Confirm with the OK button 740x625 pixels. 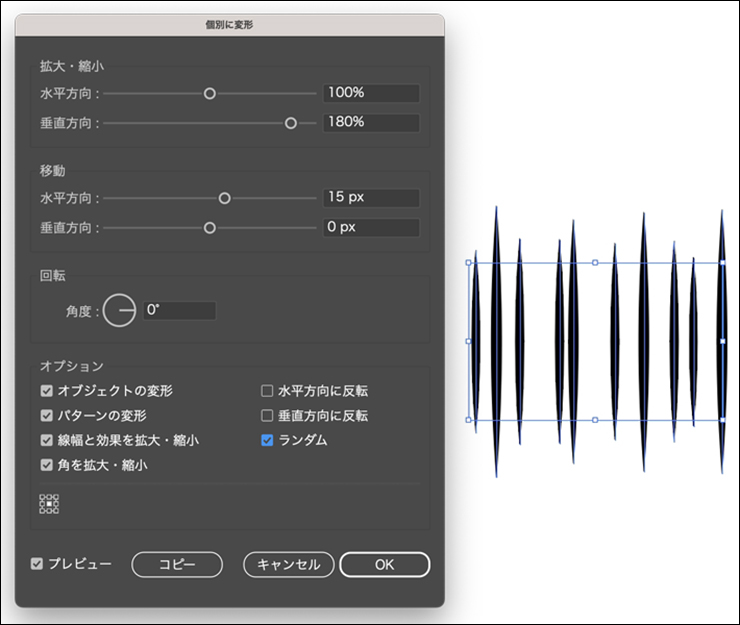[x=384, y=565]
